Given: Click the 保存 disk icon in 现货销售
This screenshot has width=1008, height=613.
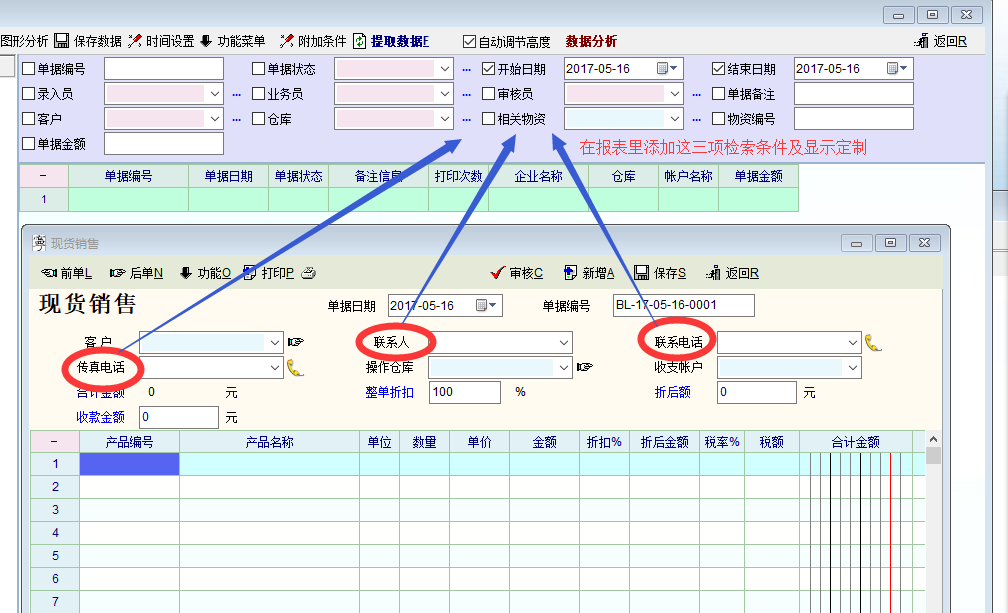Looking at the screenshot, I should 642,273.
